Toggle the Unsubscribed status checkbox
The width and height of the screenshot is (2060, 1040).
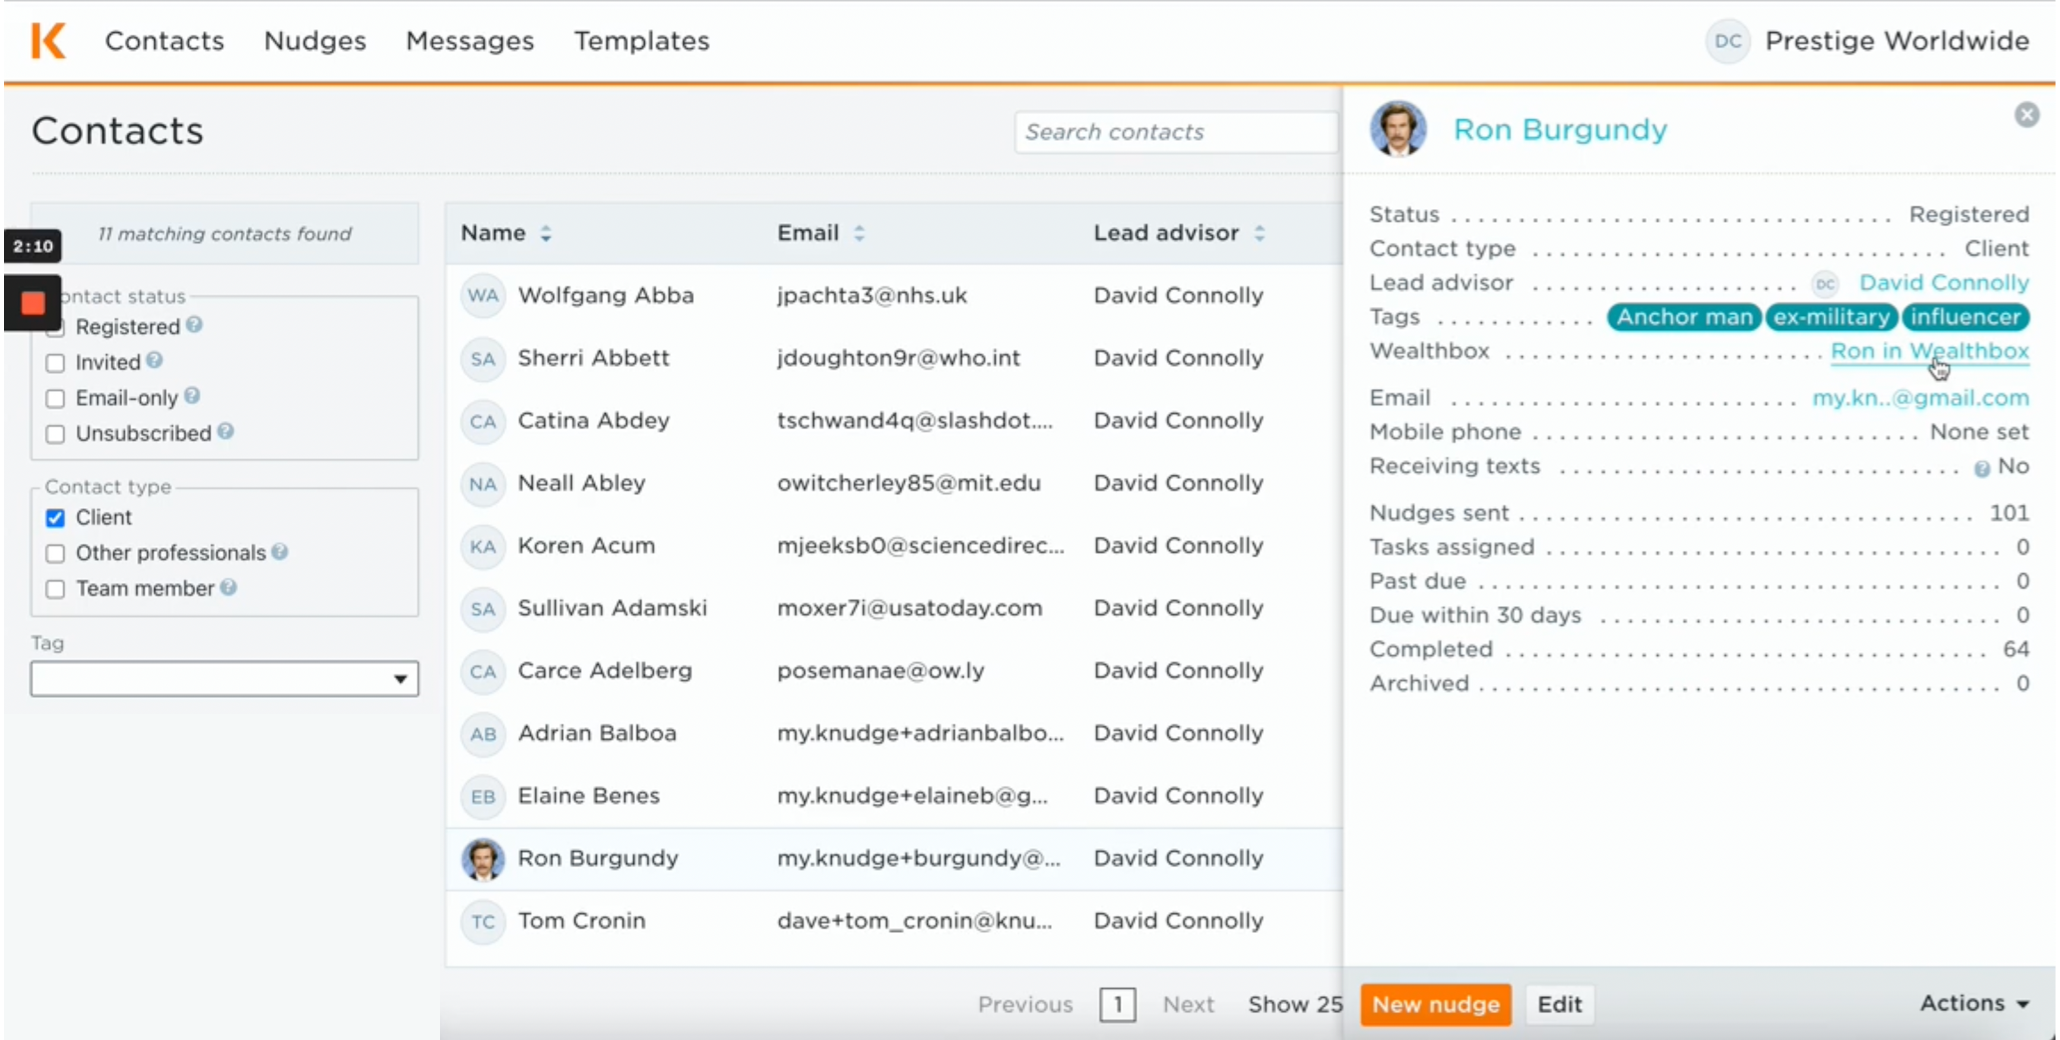coord(55,434)
